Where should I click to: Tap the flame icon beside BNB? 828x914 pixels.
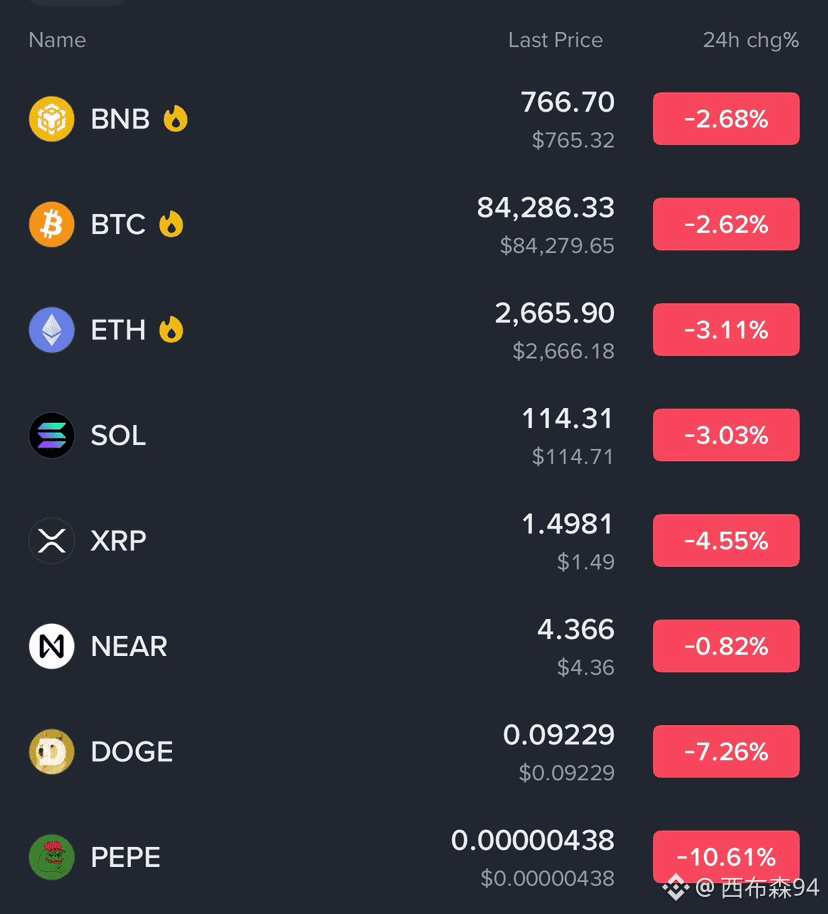tap(176, 119)
